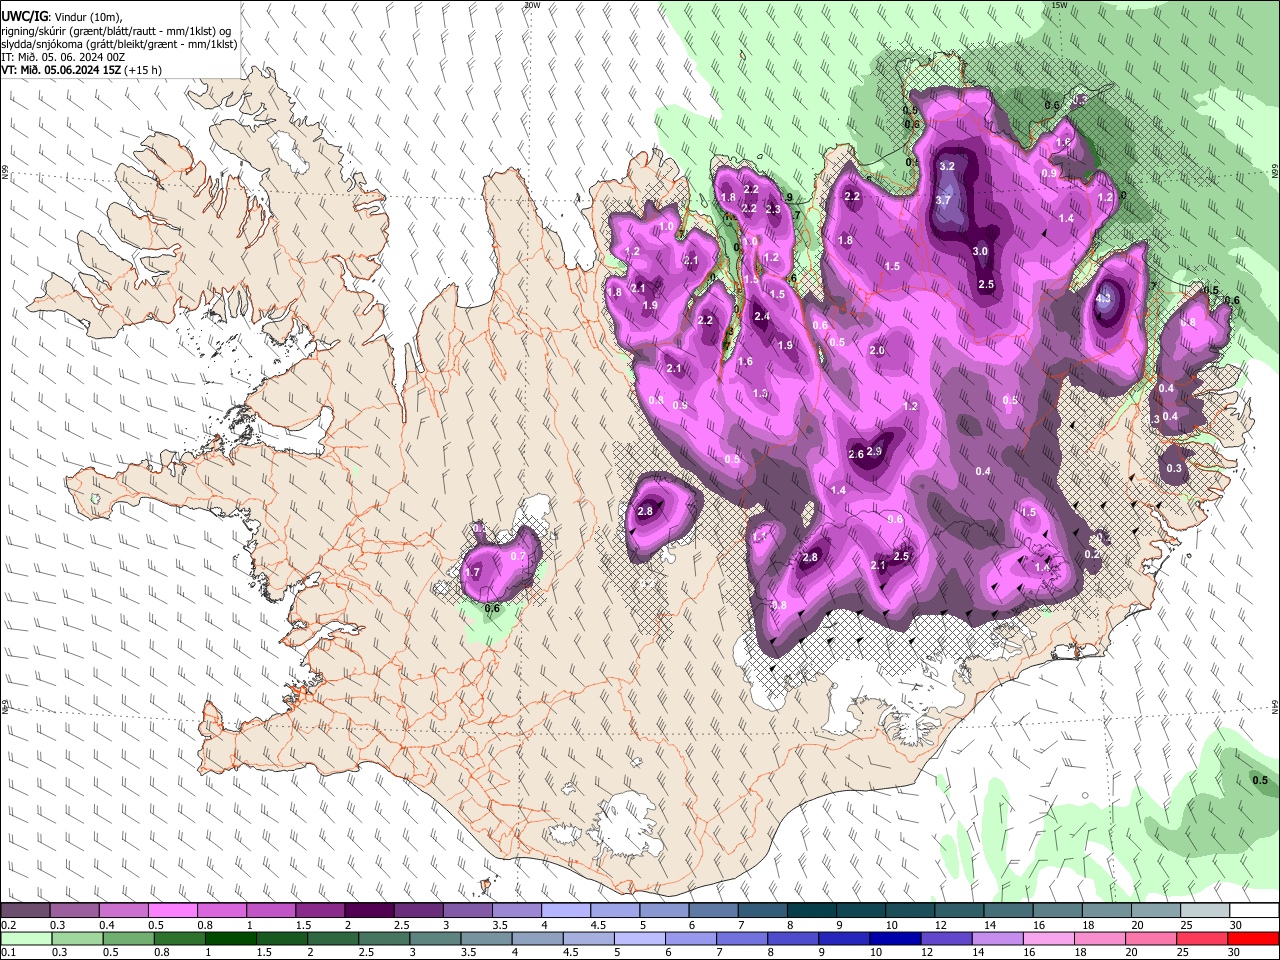Click the '2.4' precipitation value on the map

tap(762, 316)
